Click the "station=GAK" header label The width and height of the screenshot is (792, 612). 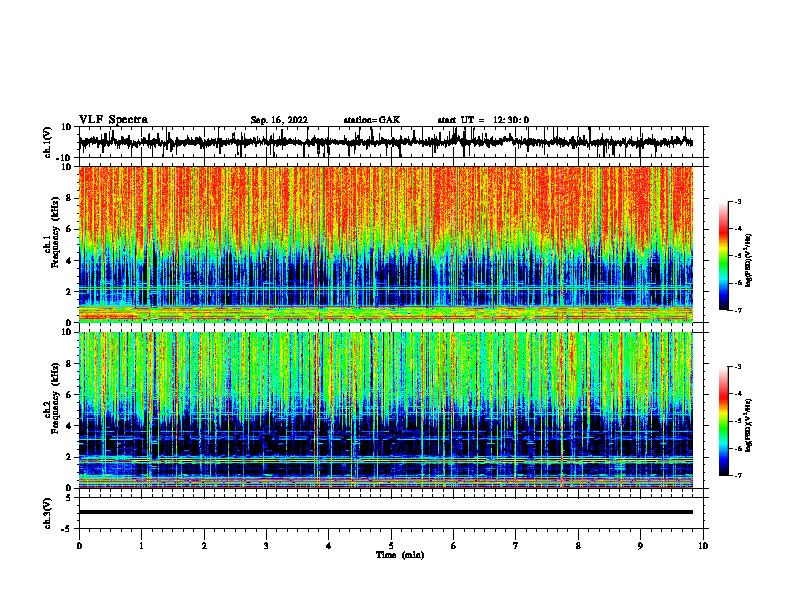tap(372, 120)
